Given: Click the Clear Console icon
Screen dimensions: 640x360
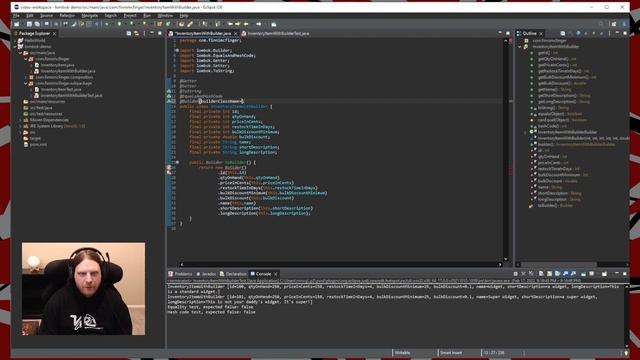Looking at the screenshot, I should coord(541,274).
